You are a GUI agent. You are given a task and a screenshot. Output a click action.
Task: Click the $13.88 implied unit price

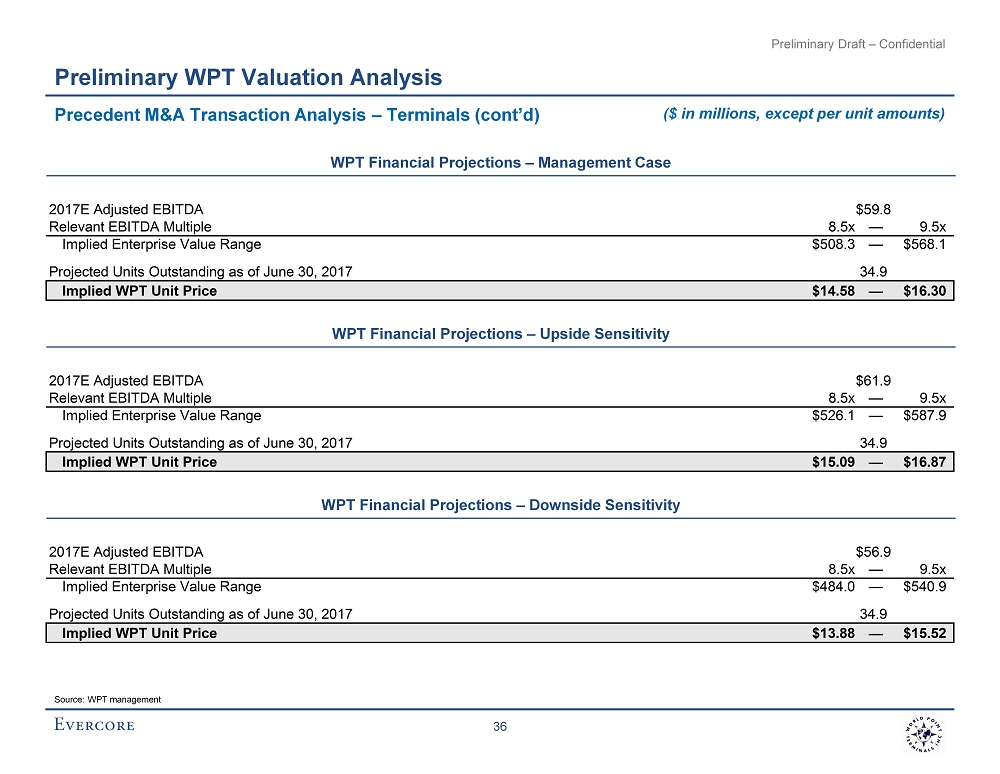click(x=833, y=633)
